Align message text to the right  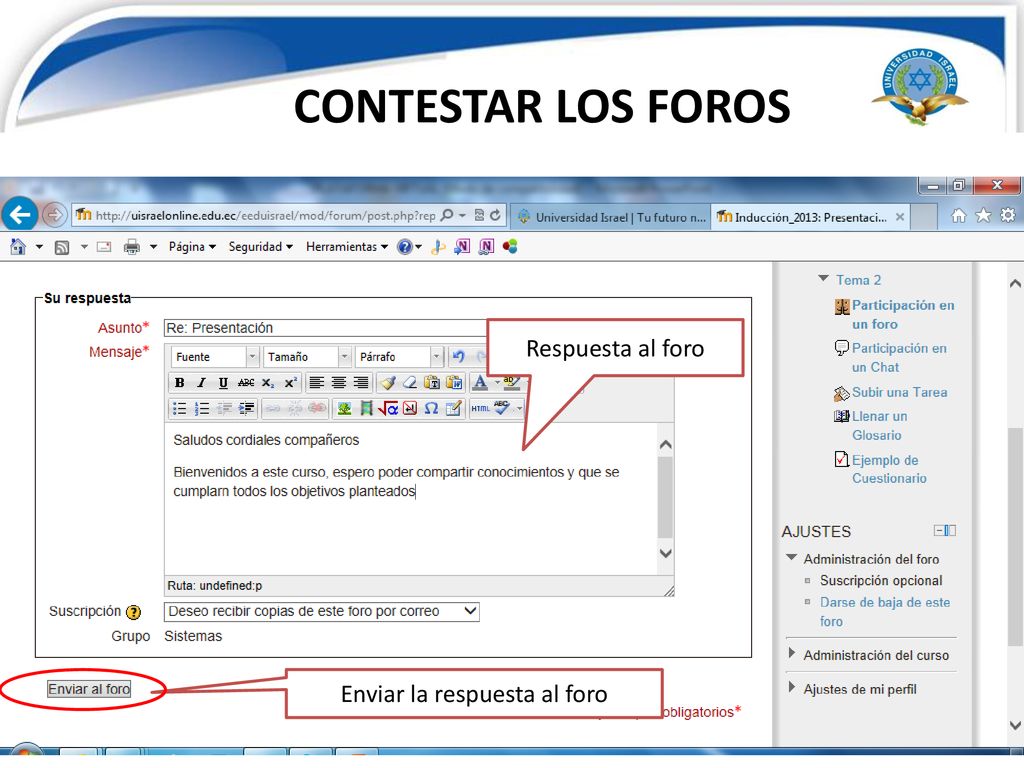[x=360, y=383]
